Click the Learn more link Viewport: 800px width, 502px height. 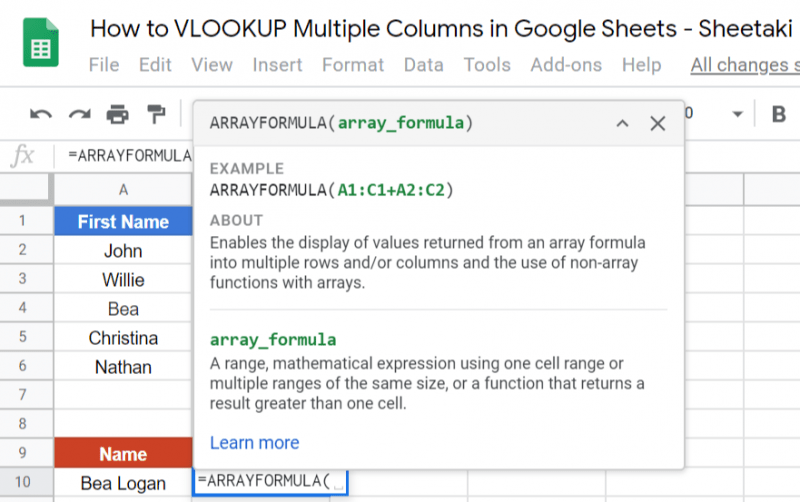coord(254,442)
